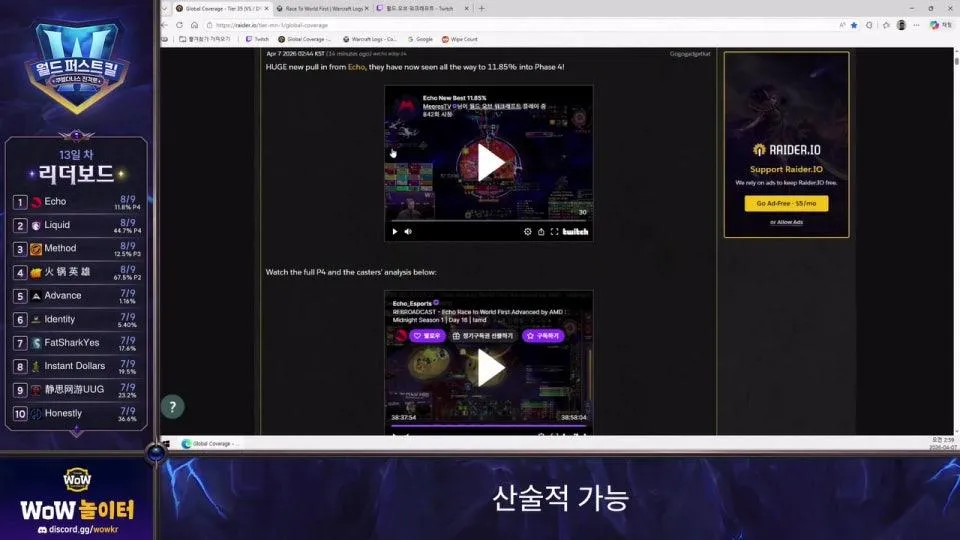Image resolution: width=960 pixels, height=540 pixels.
Task: Click discord.gg/wowkr link text
Action: click(83, 529)
